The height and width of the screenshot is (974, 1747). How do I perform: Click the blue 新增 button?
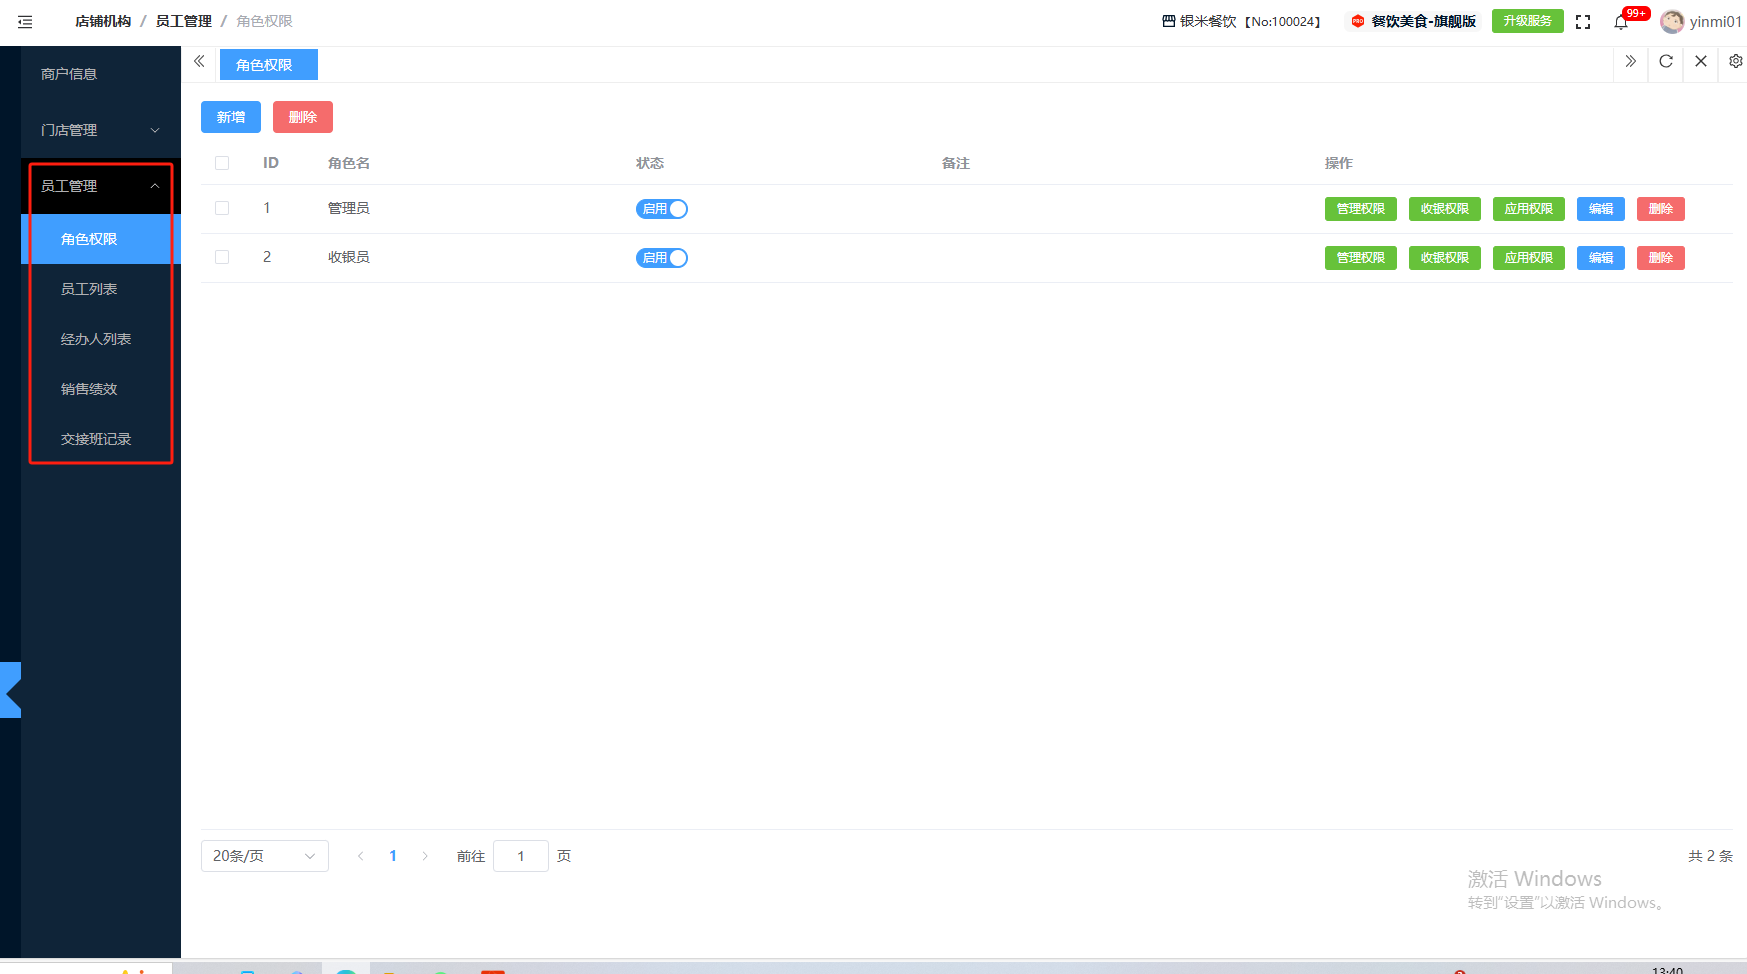coord(231,117)
